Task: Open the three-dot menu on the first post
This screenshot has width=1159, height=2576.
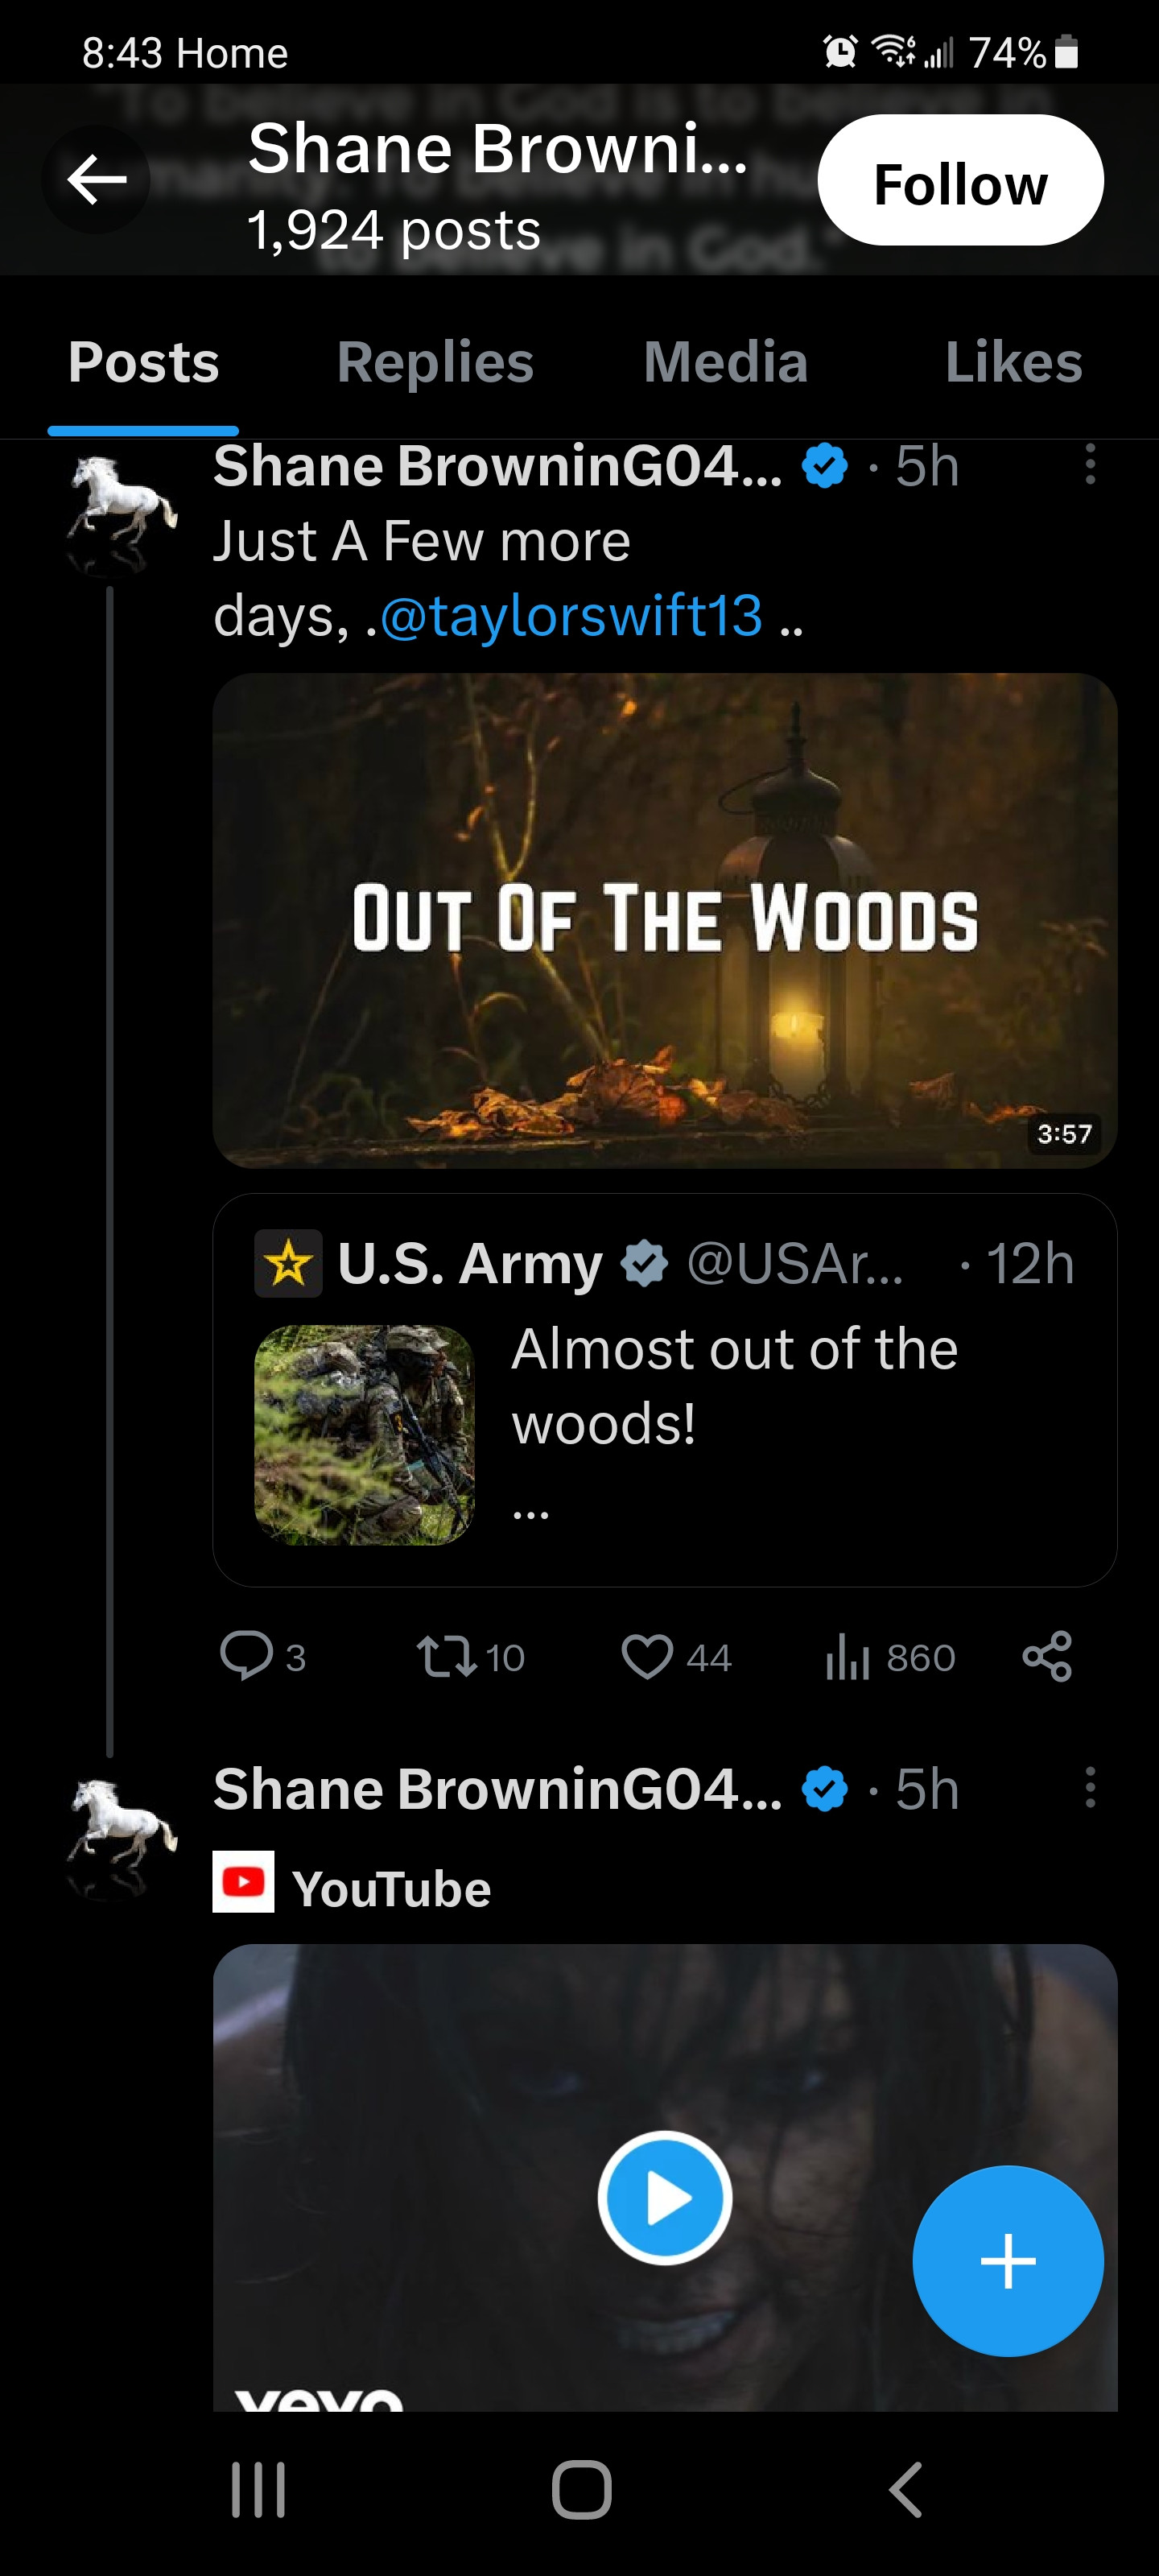Action: (x=1090, y=465)
